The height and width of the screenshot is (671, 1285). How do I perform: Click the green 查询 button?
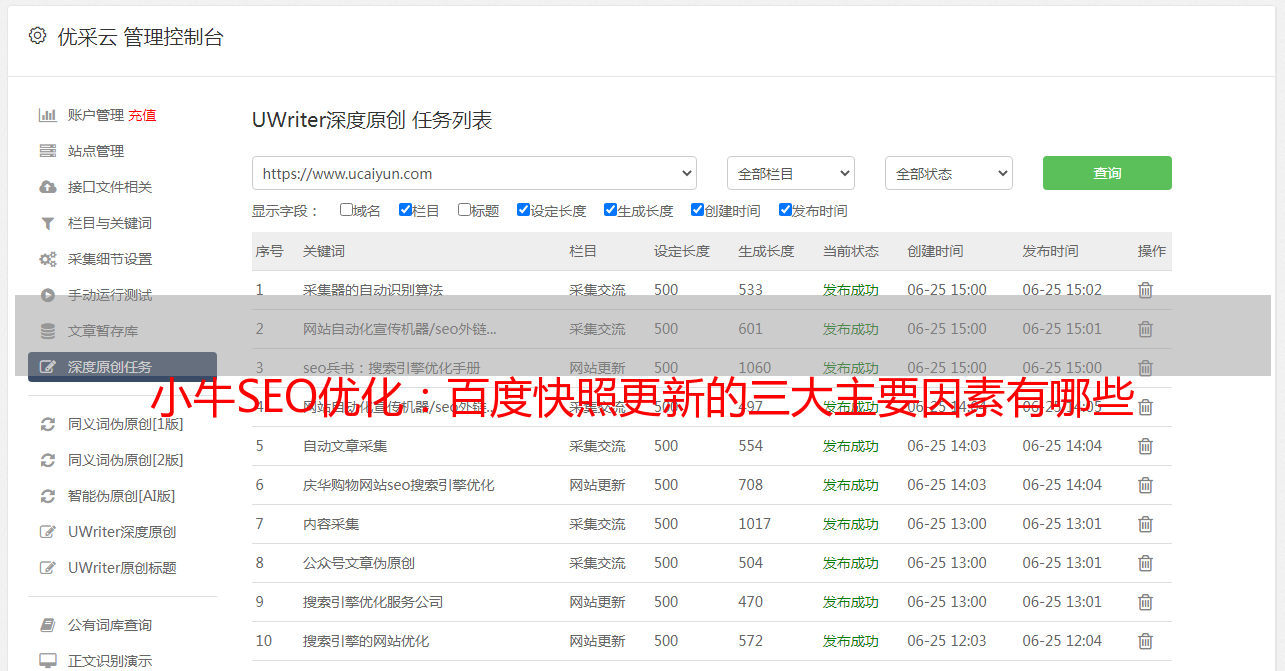click(1107, 173)
